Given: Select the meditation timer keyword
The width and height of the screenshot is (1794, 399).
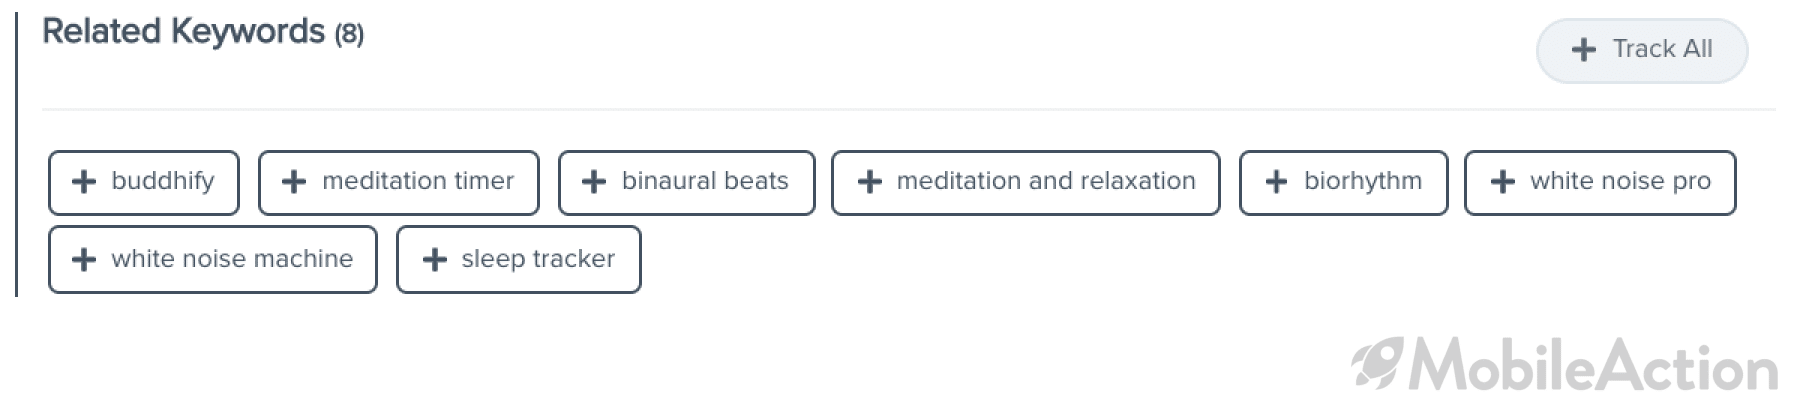Looking at the screenshot, I should [399, 182].
